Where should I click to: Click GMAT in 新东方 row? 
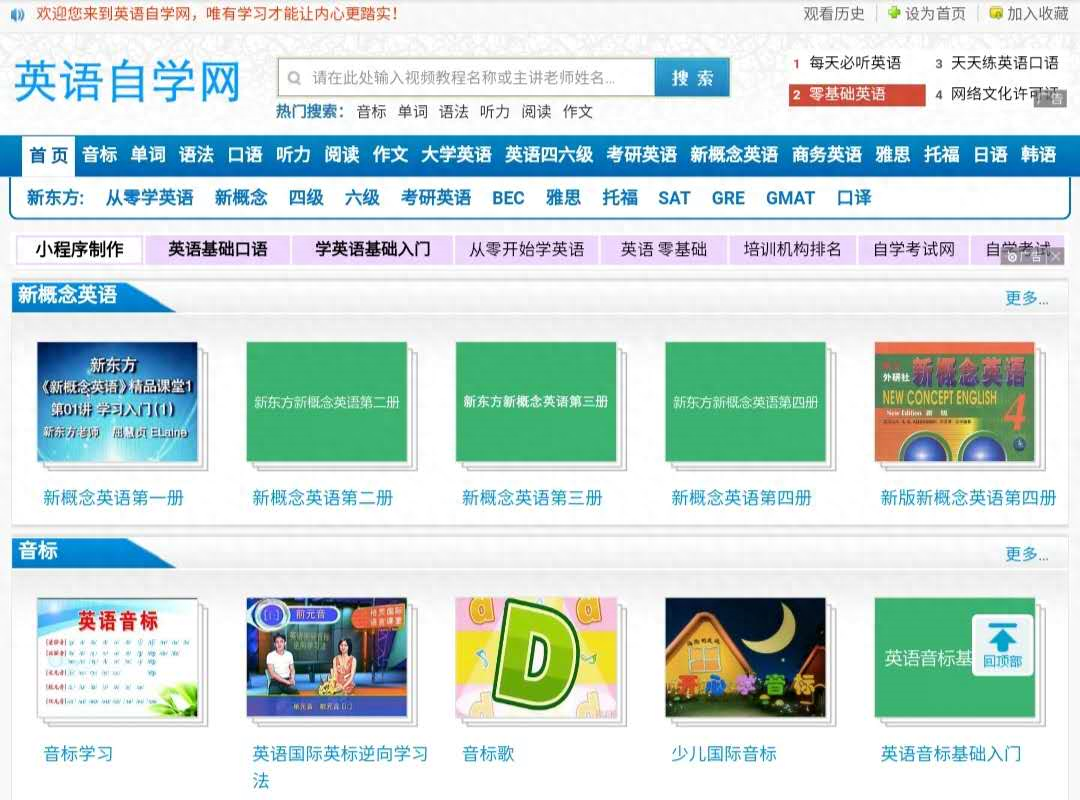[790, 198]
